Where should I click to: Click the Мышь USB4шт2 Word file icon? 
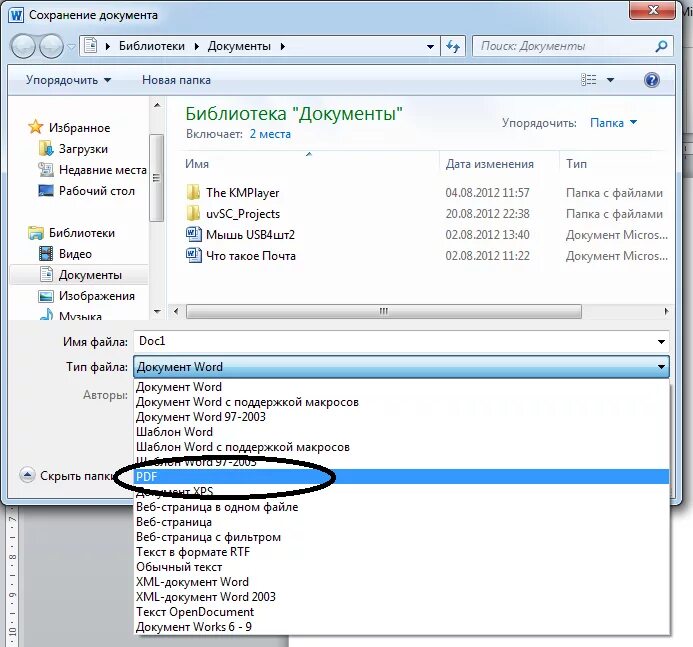[x=194, y=234]
